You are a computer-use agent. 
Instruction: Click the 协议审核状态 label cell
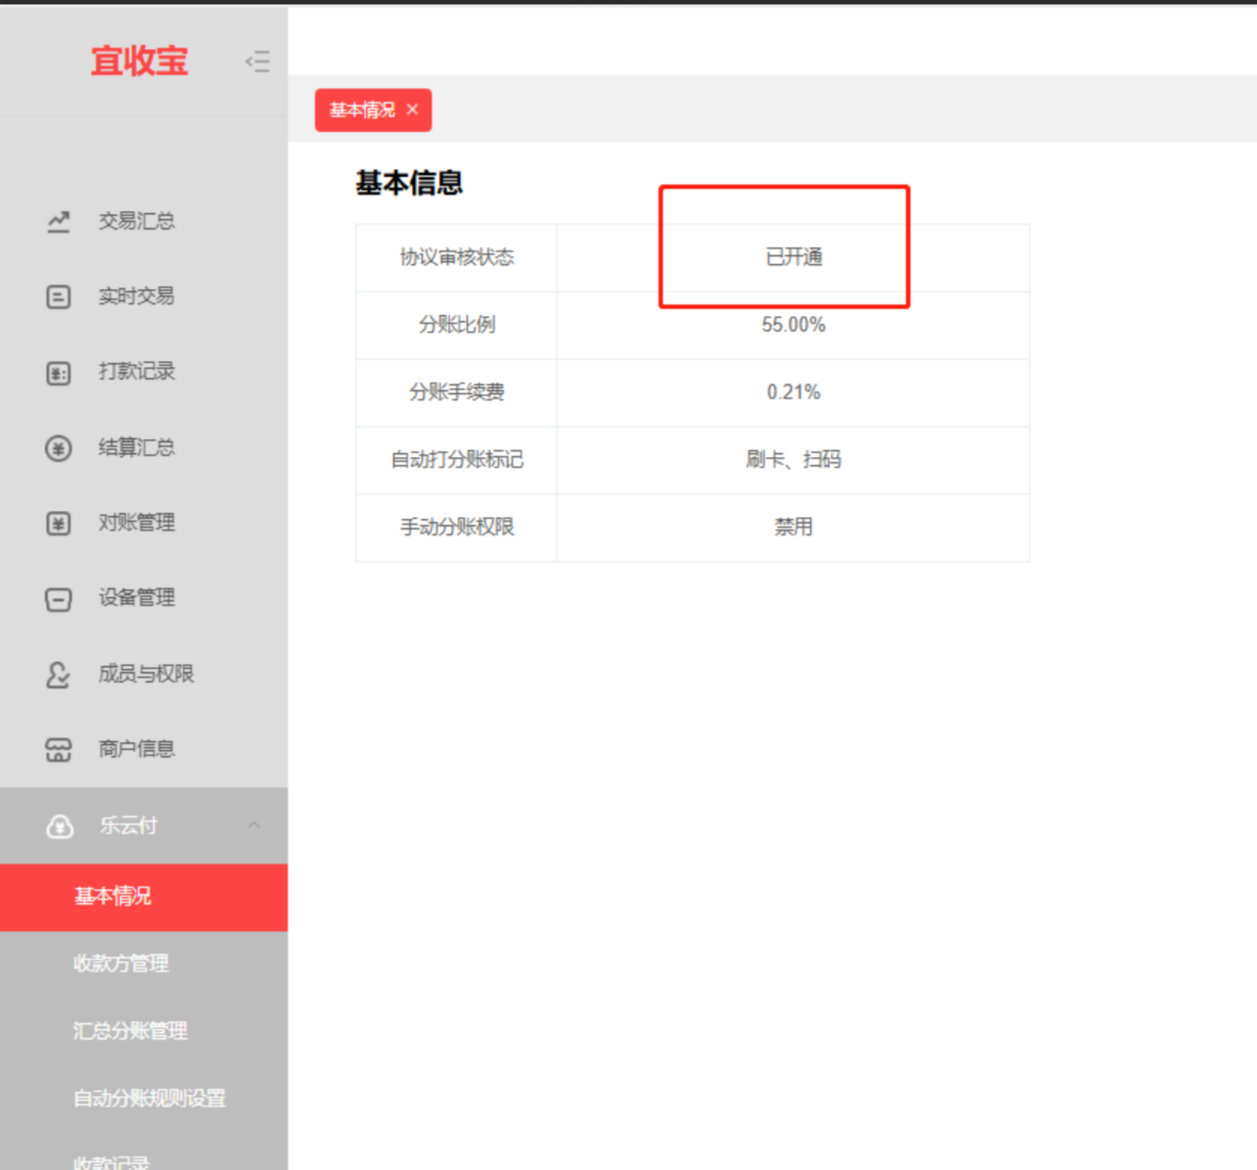tap(457, 258)
